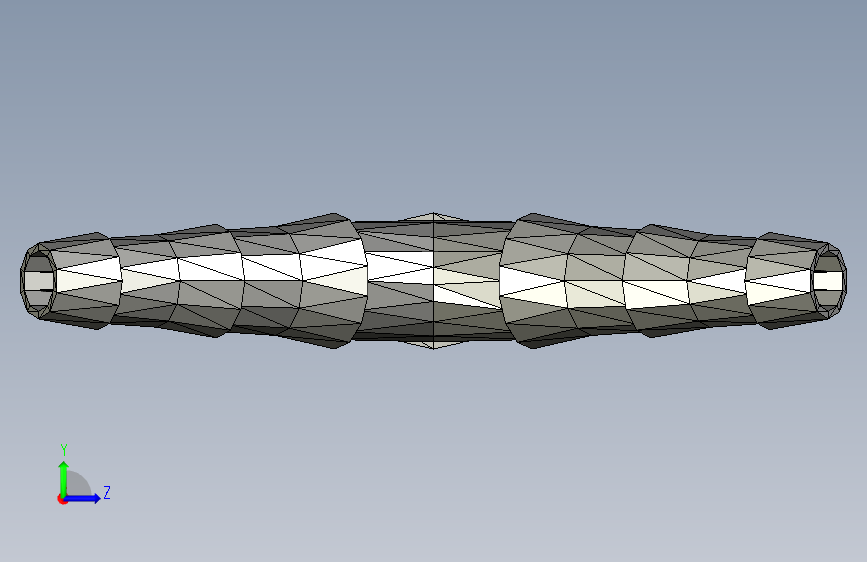This screenshot has height=562, width=867.
Task: Click the right open end of the tube
Action: pos(829,280)
